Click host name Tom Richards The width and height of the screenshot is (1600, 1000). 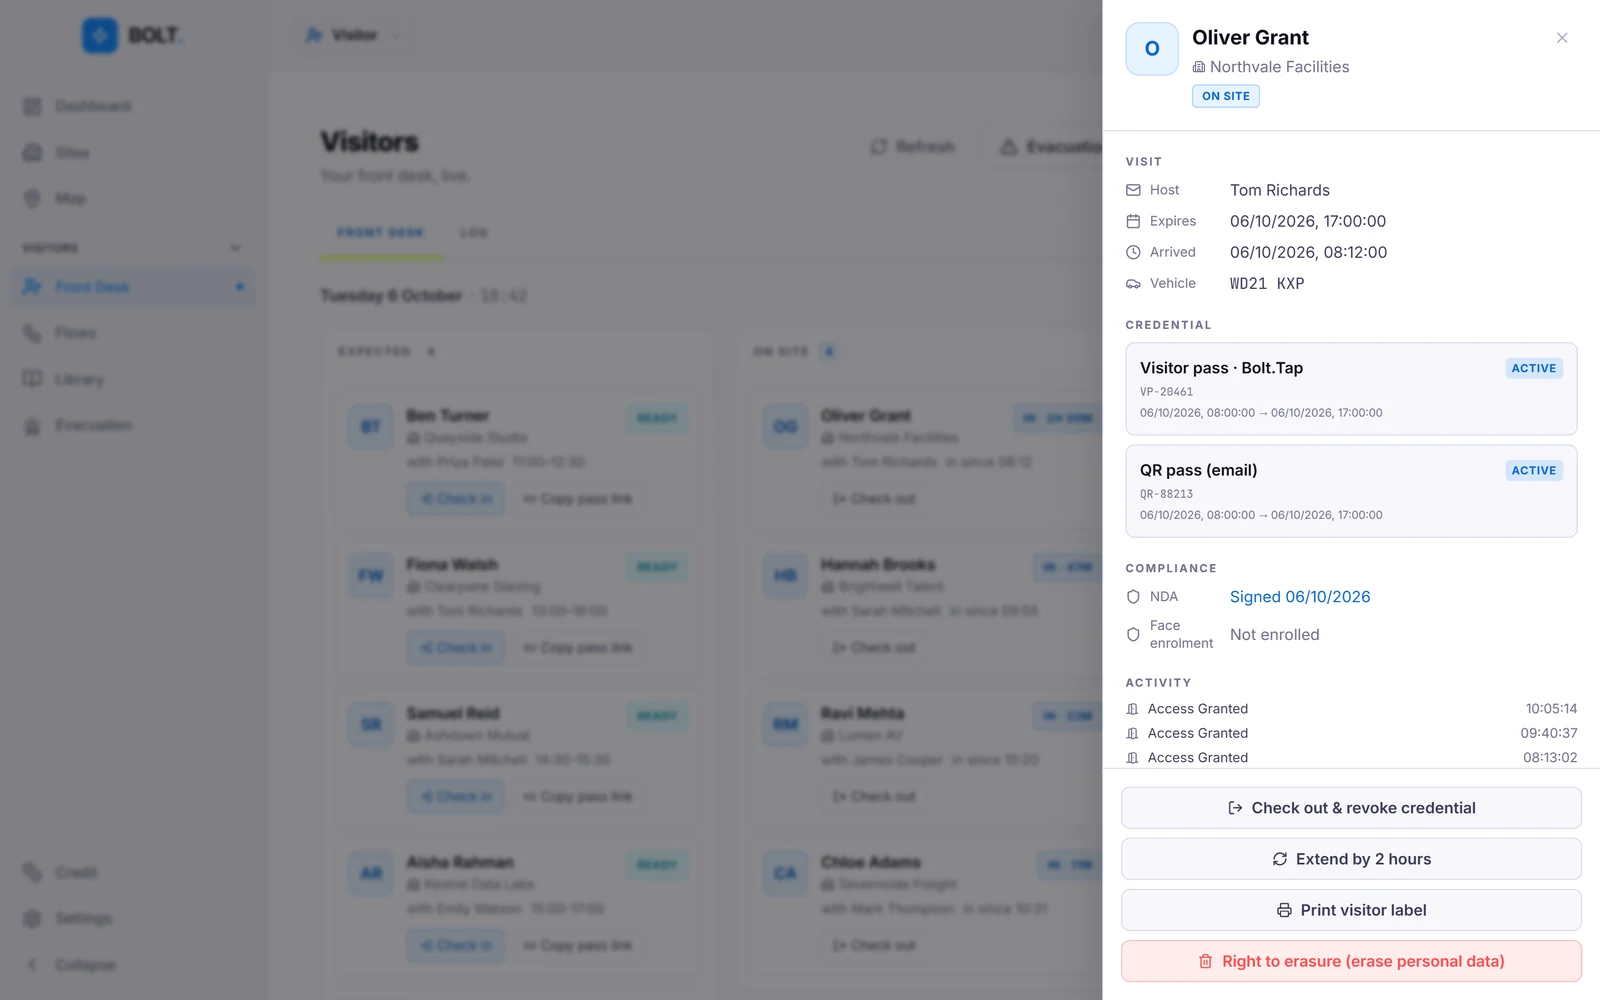tap(1280, 190)
